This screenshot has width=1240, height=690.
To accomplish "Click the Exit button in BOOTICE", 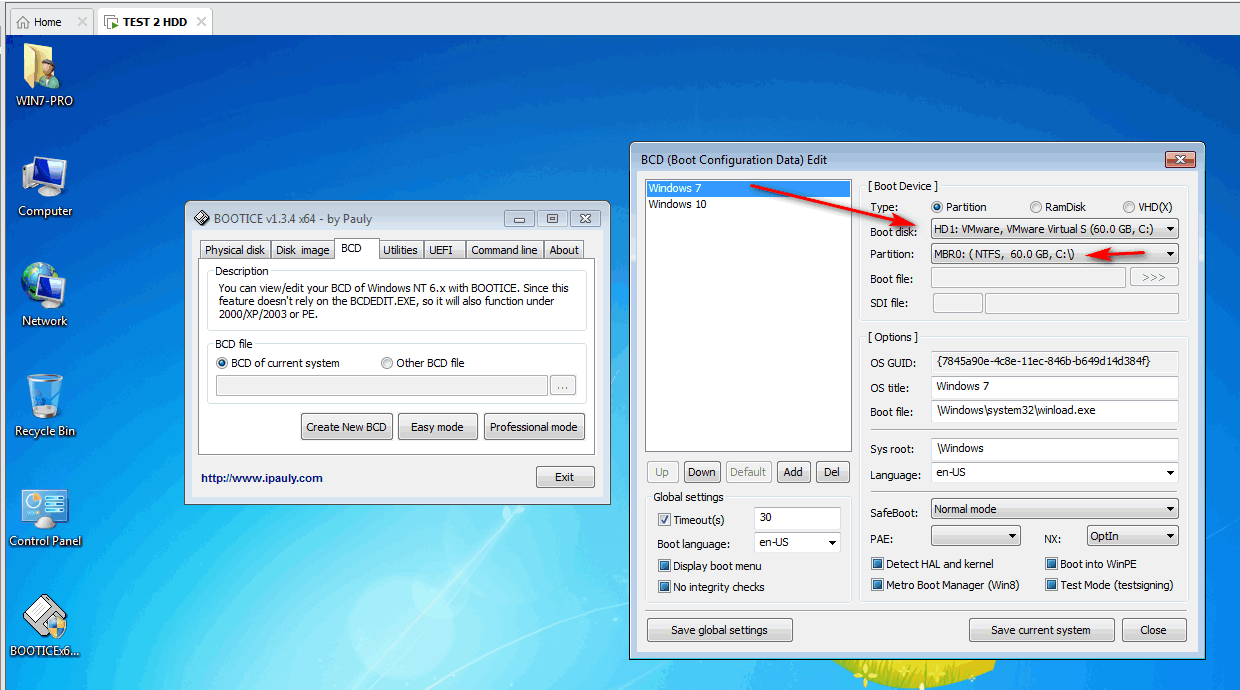I will [565, 477].
